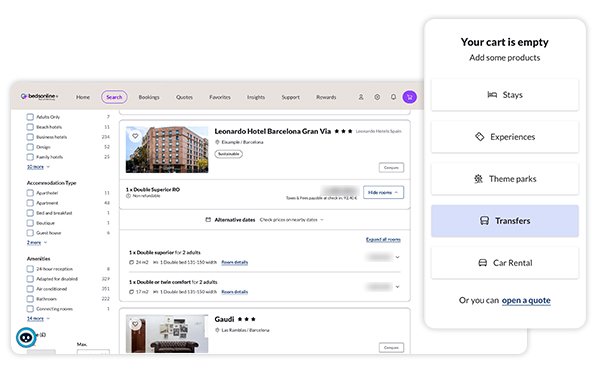Click the bus icon on Transfers

[x=484, y=221]
